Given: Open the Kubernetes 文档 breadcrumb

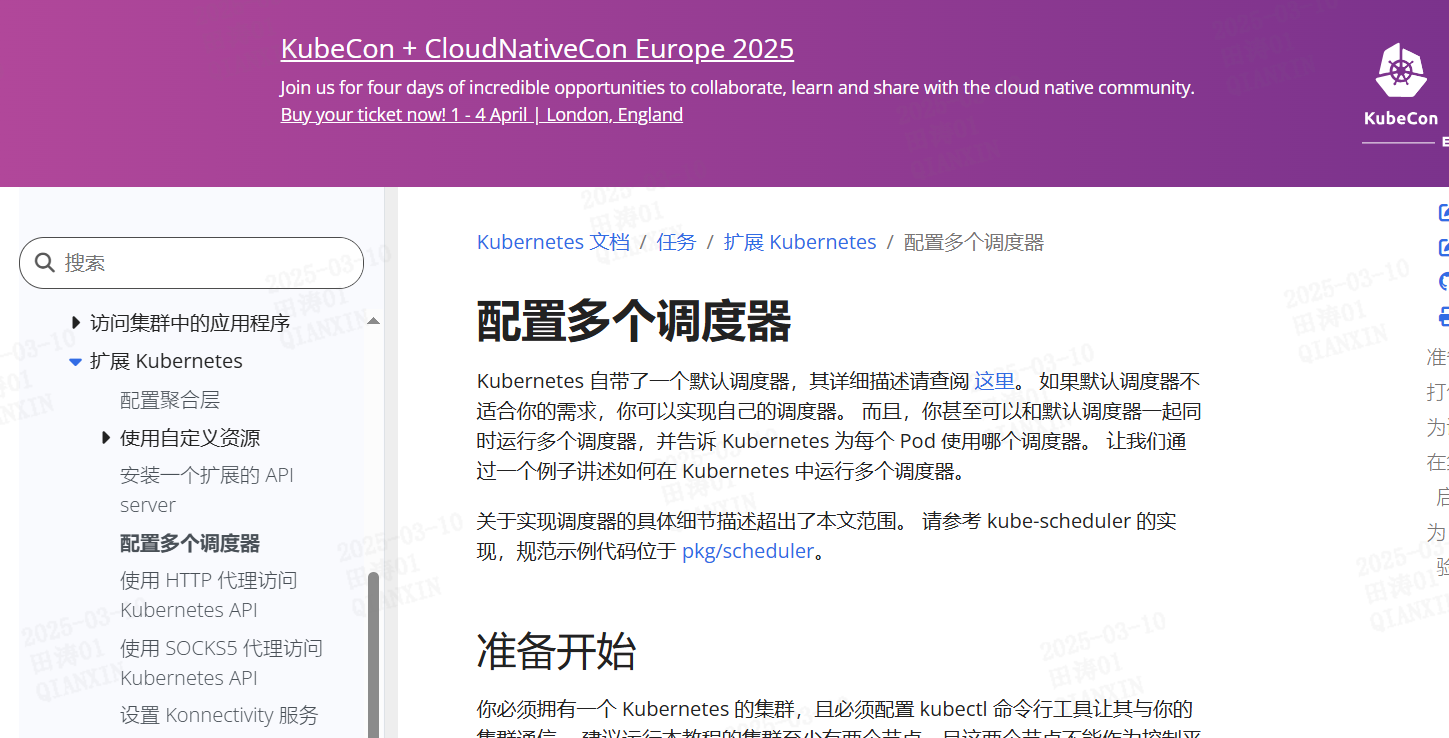Looking at the screenshot, I should click(x=553, y=242).
